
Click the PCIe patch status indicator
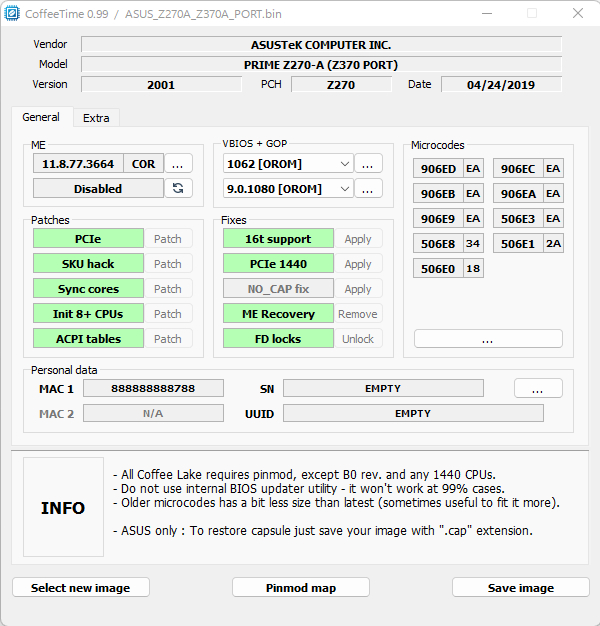[88, 238]
